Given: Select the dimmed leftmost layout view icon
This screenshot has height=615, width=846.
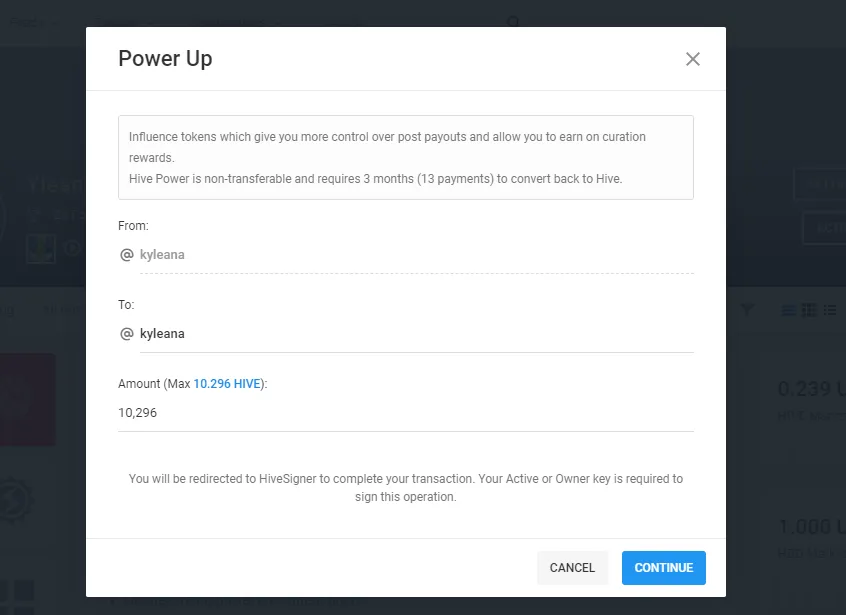Looking at the screenshot, I should point(789,311).
